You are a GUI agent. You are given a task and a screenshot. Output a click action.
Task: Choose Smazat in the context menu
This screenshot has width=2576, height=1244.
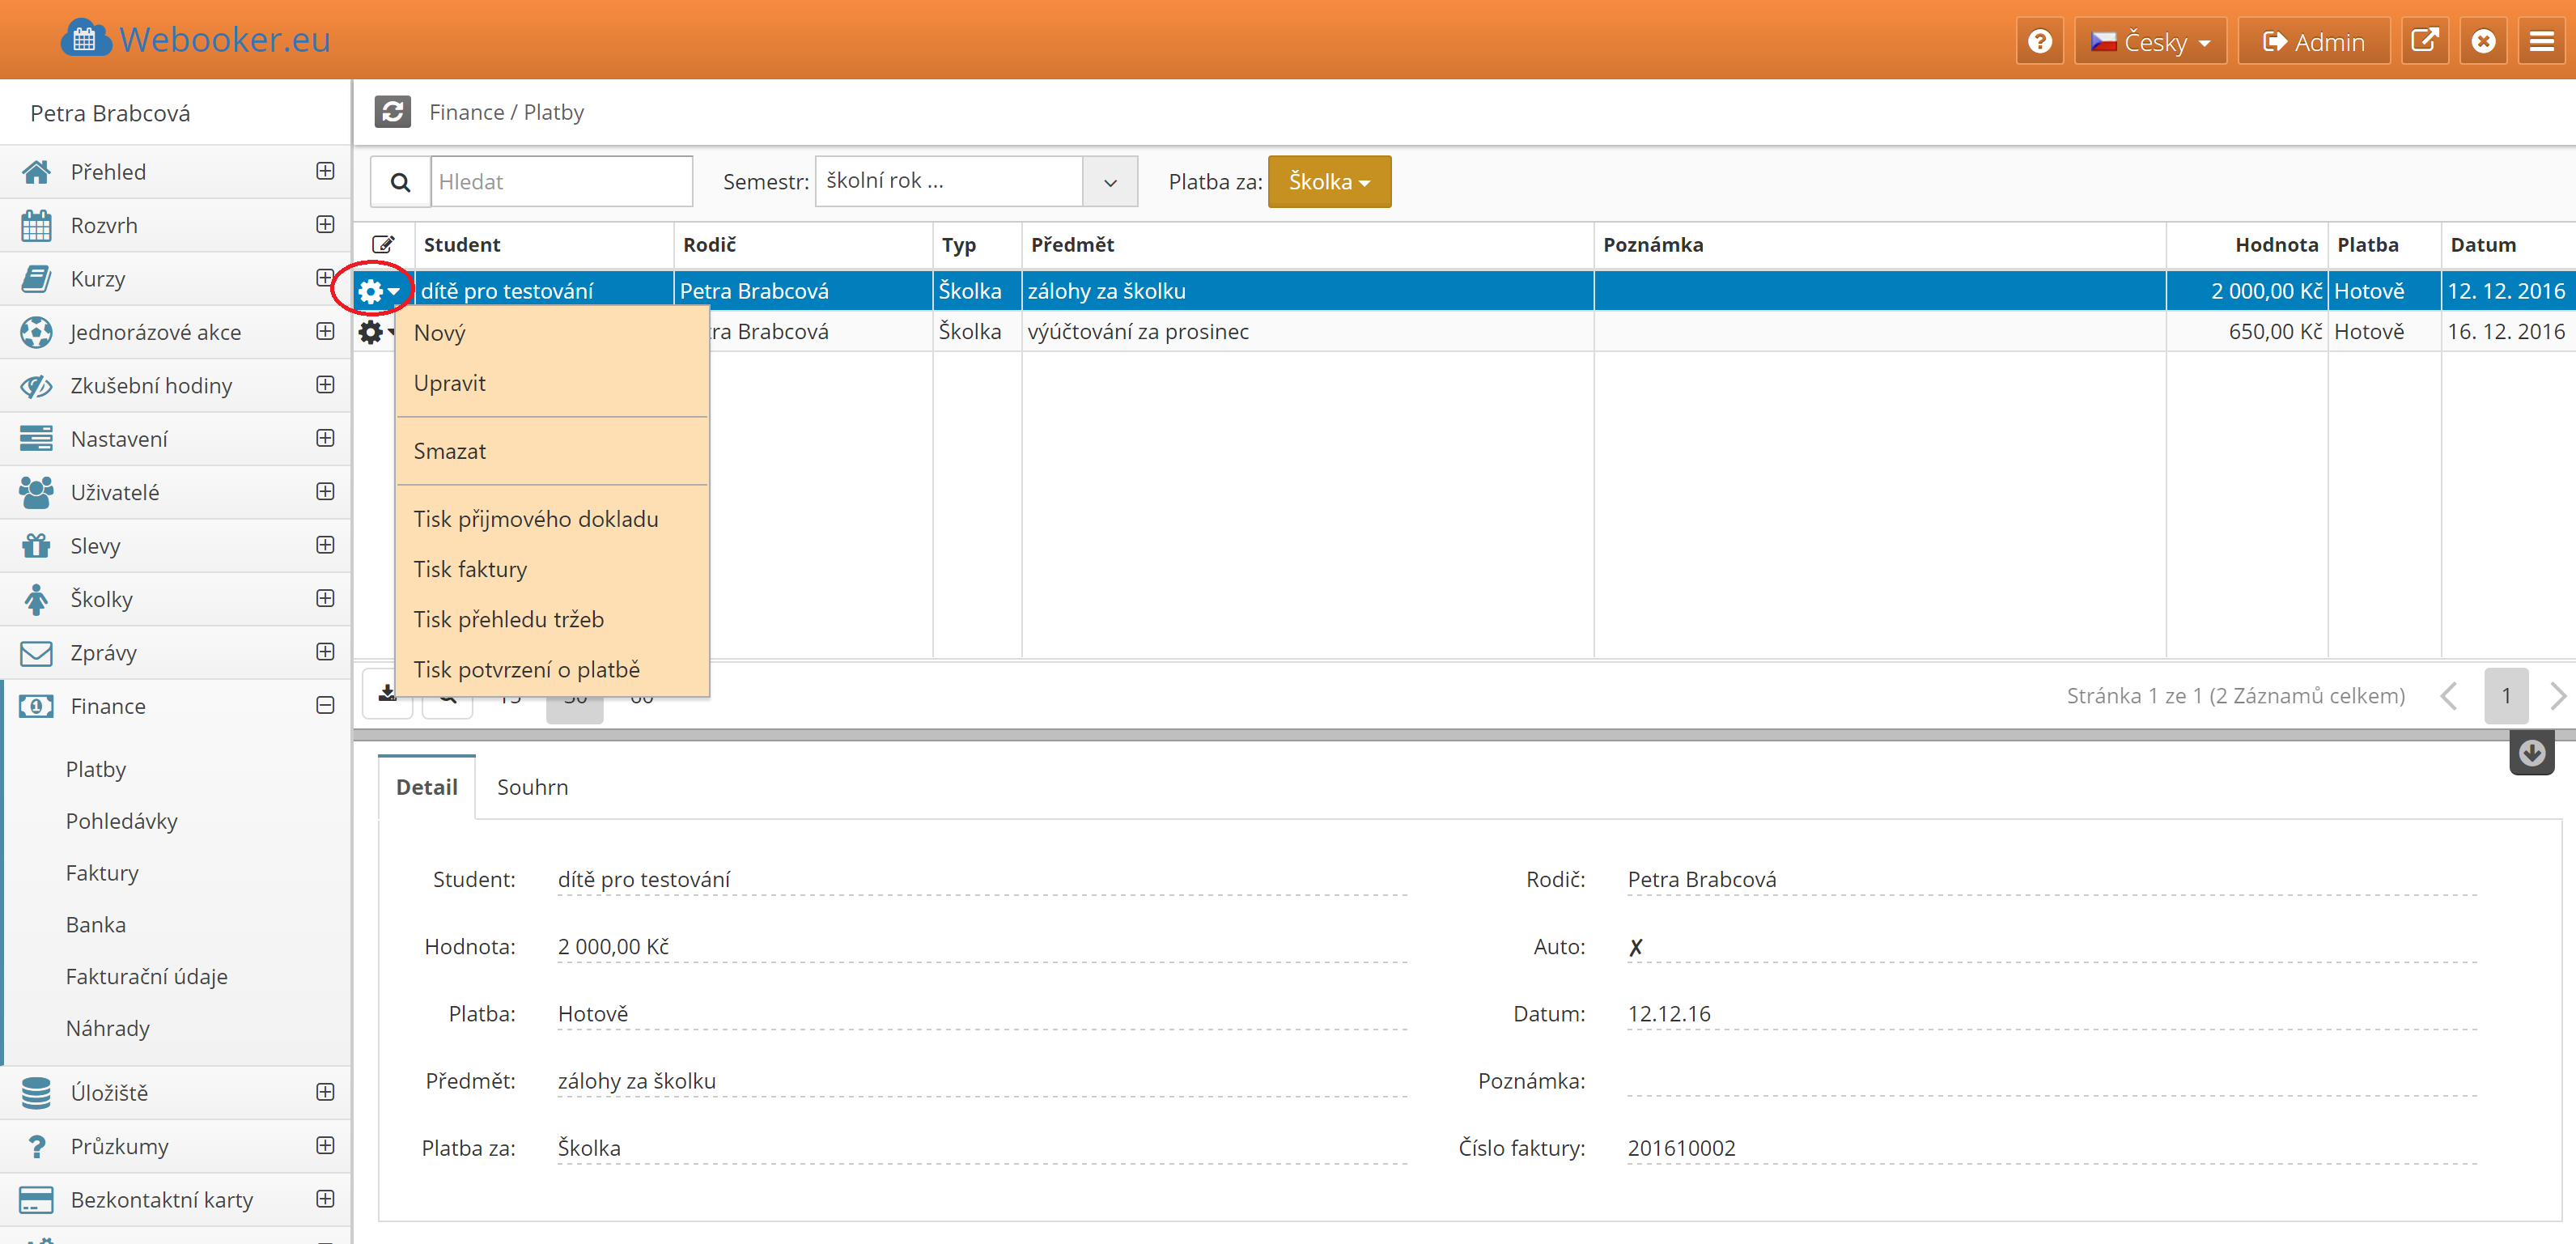coord(450,451)
